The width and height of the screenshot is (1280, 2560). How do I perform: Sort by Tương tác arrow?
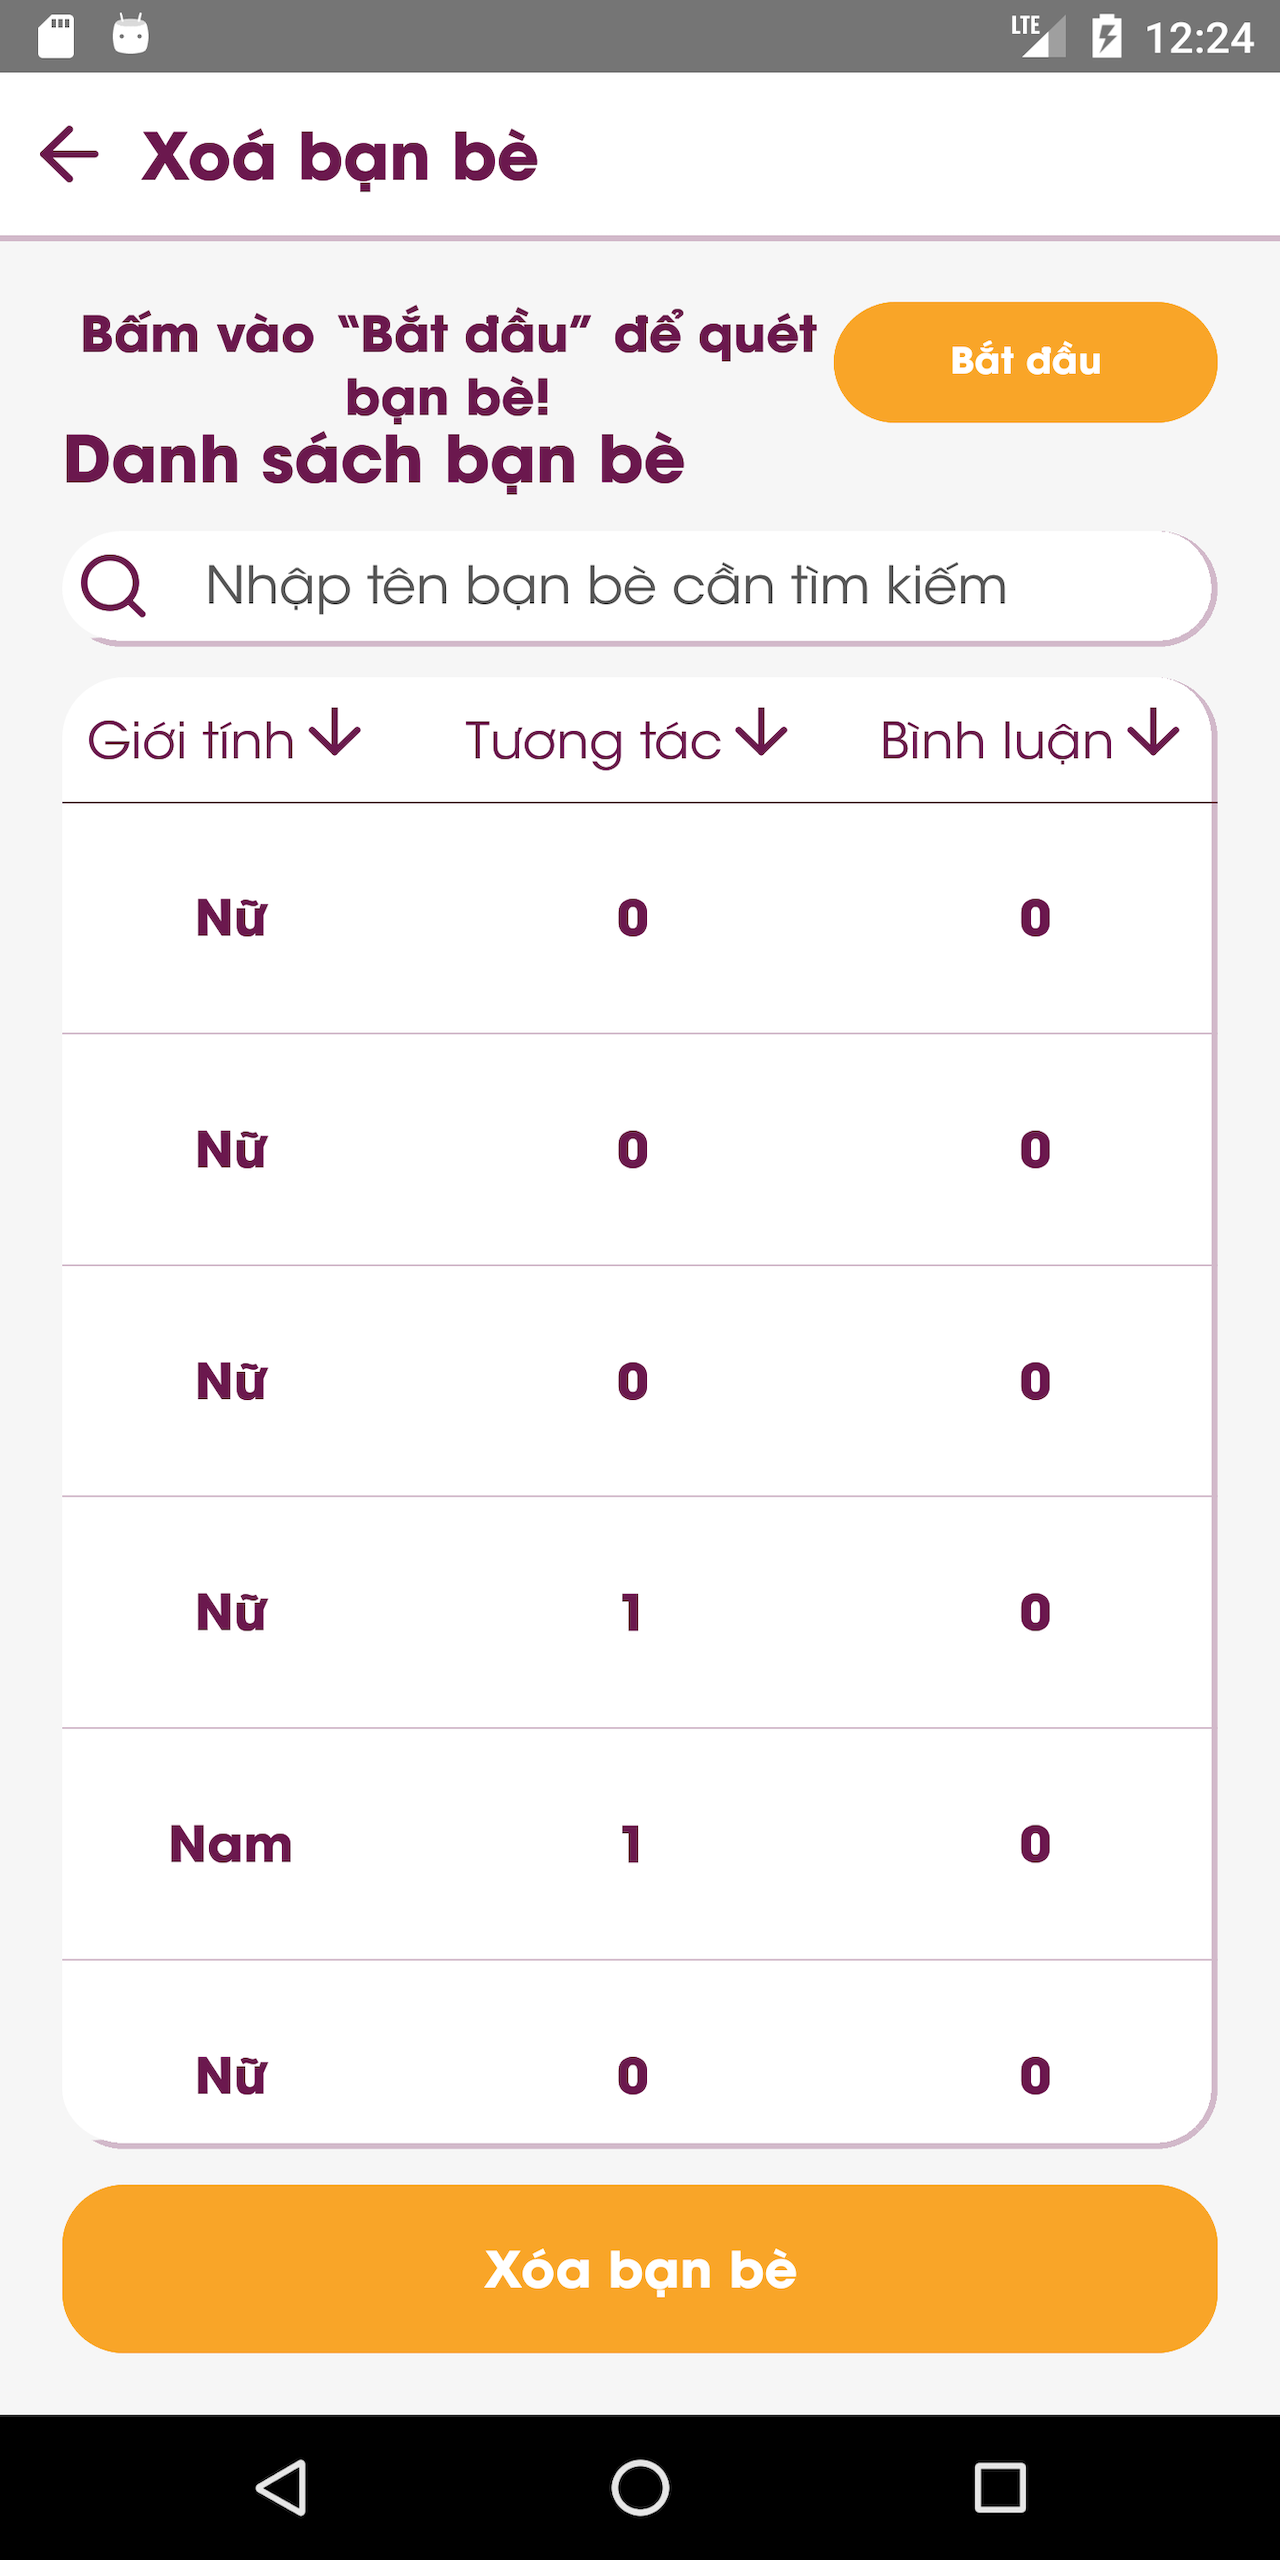pos(762,733)
